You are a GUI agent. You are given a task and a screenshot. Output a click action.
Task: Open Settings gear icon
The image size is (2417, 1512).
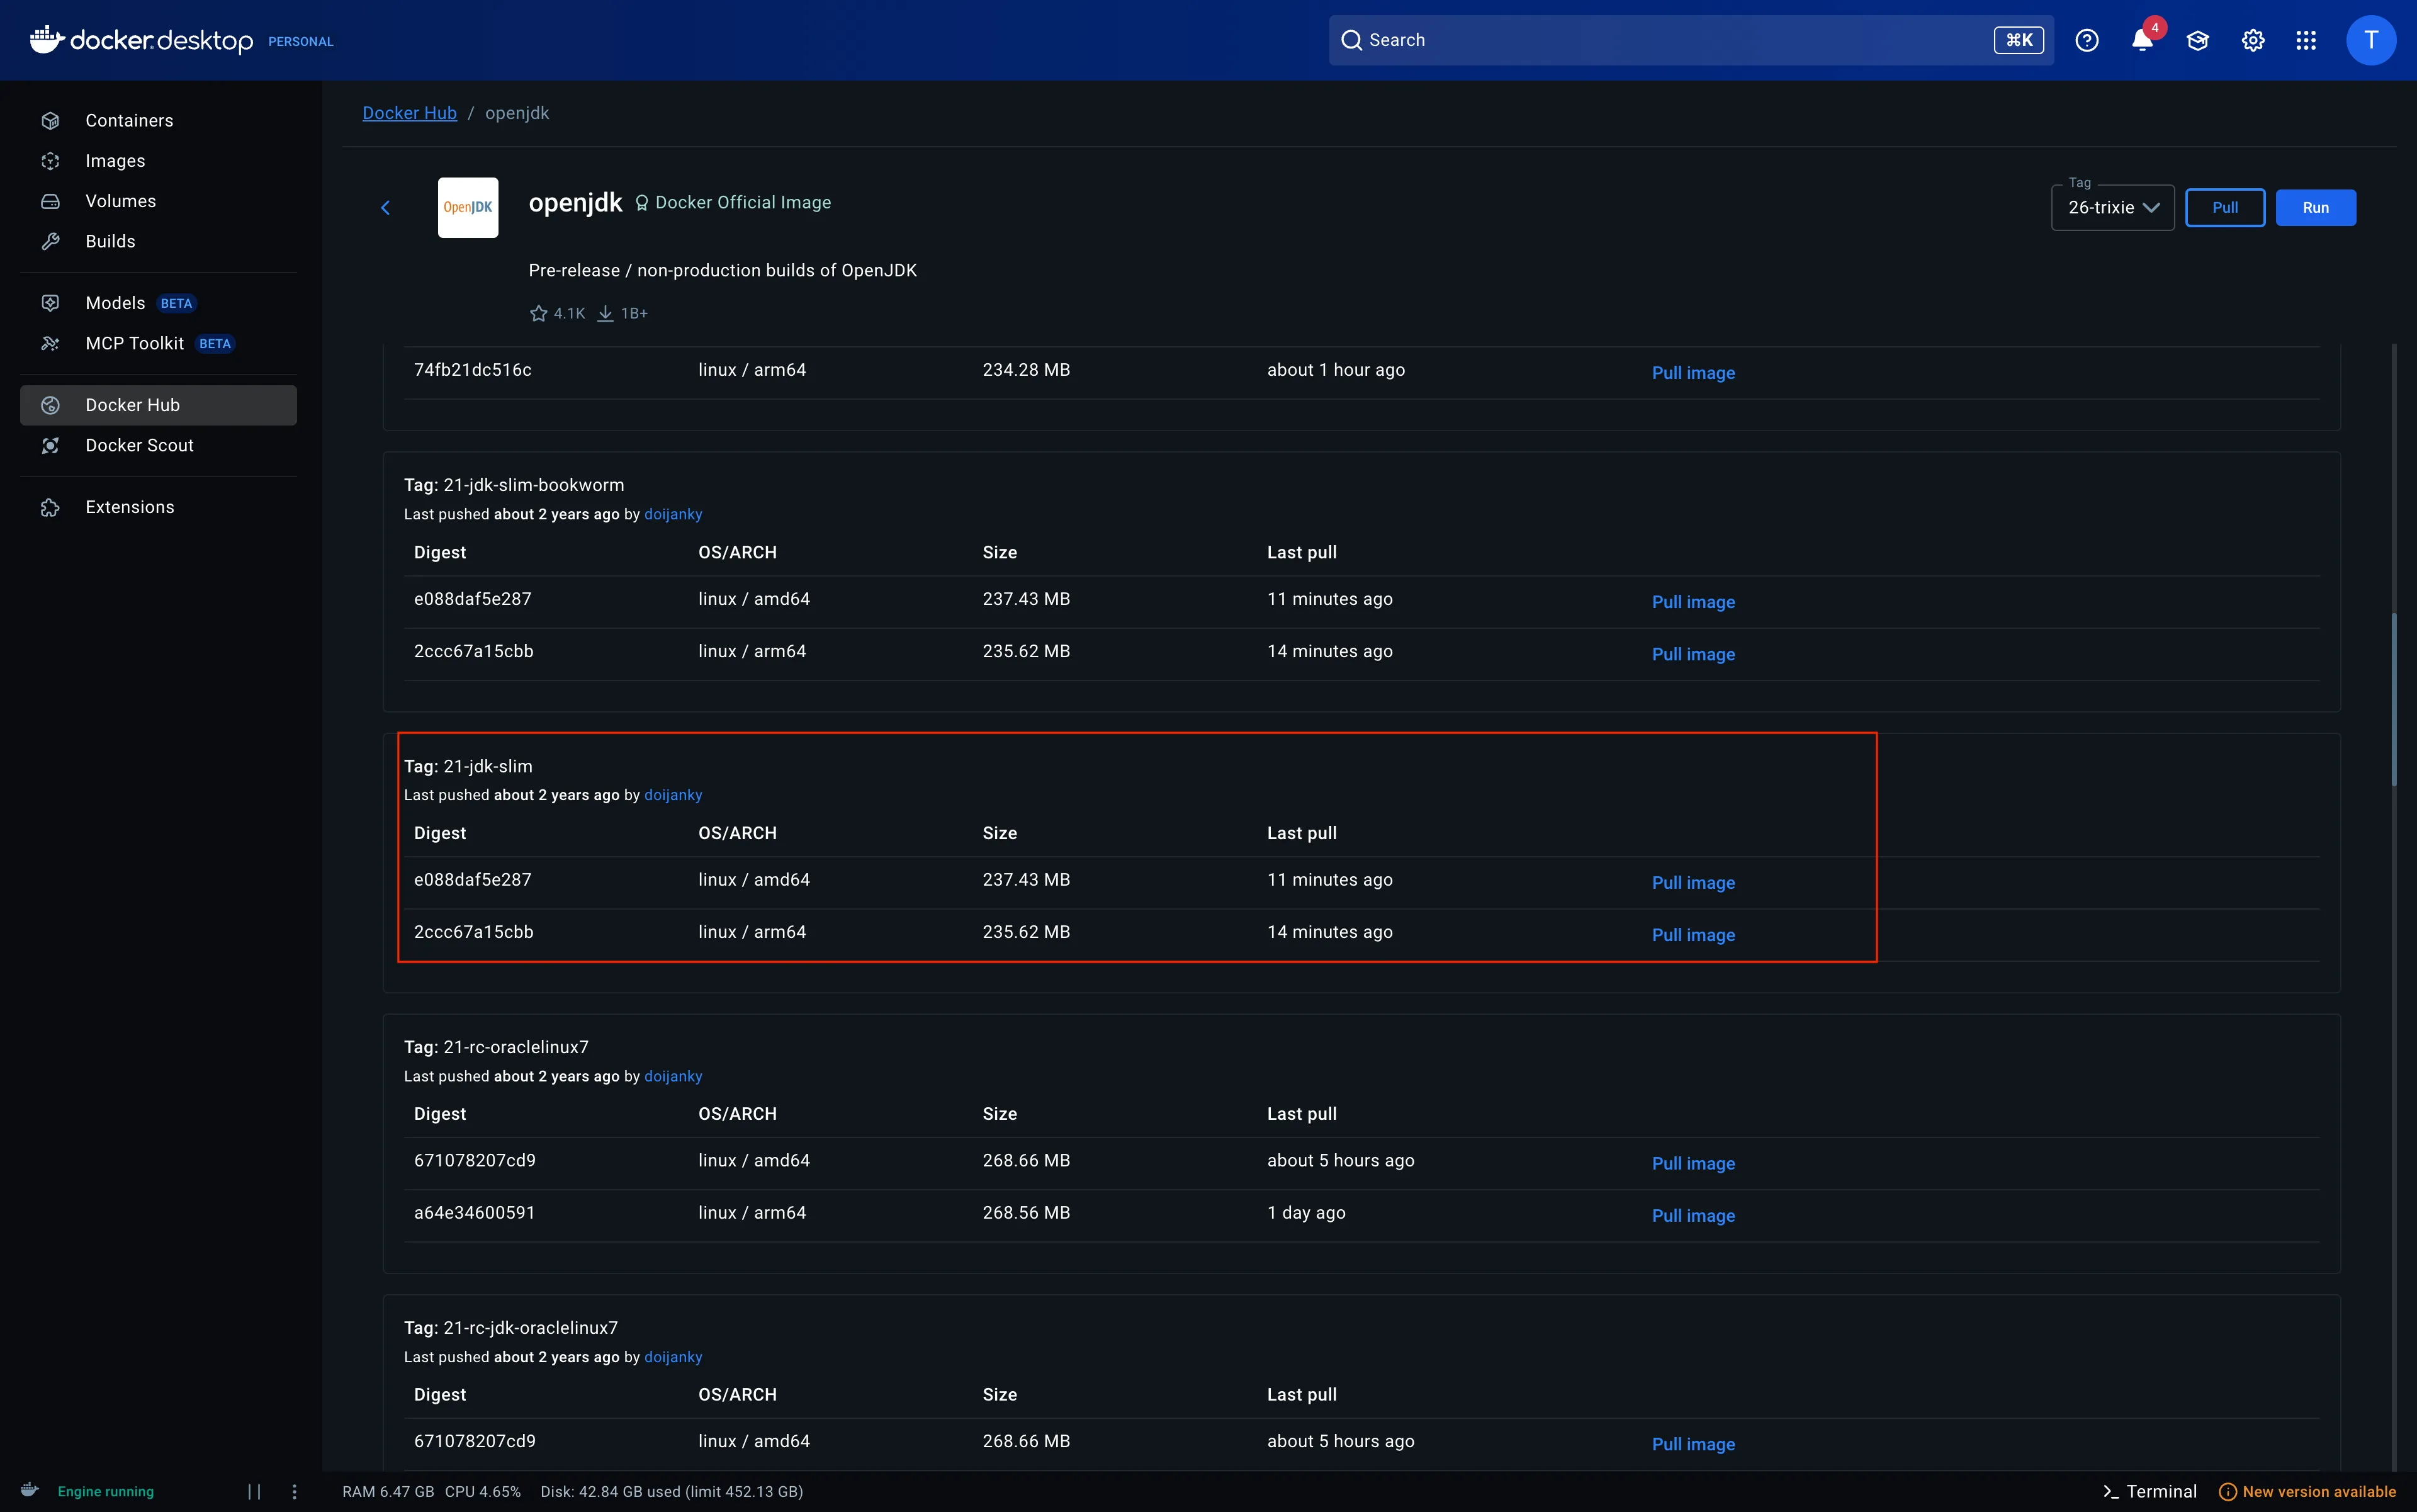(x=2253, y=40)
